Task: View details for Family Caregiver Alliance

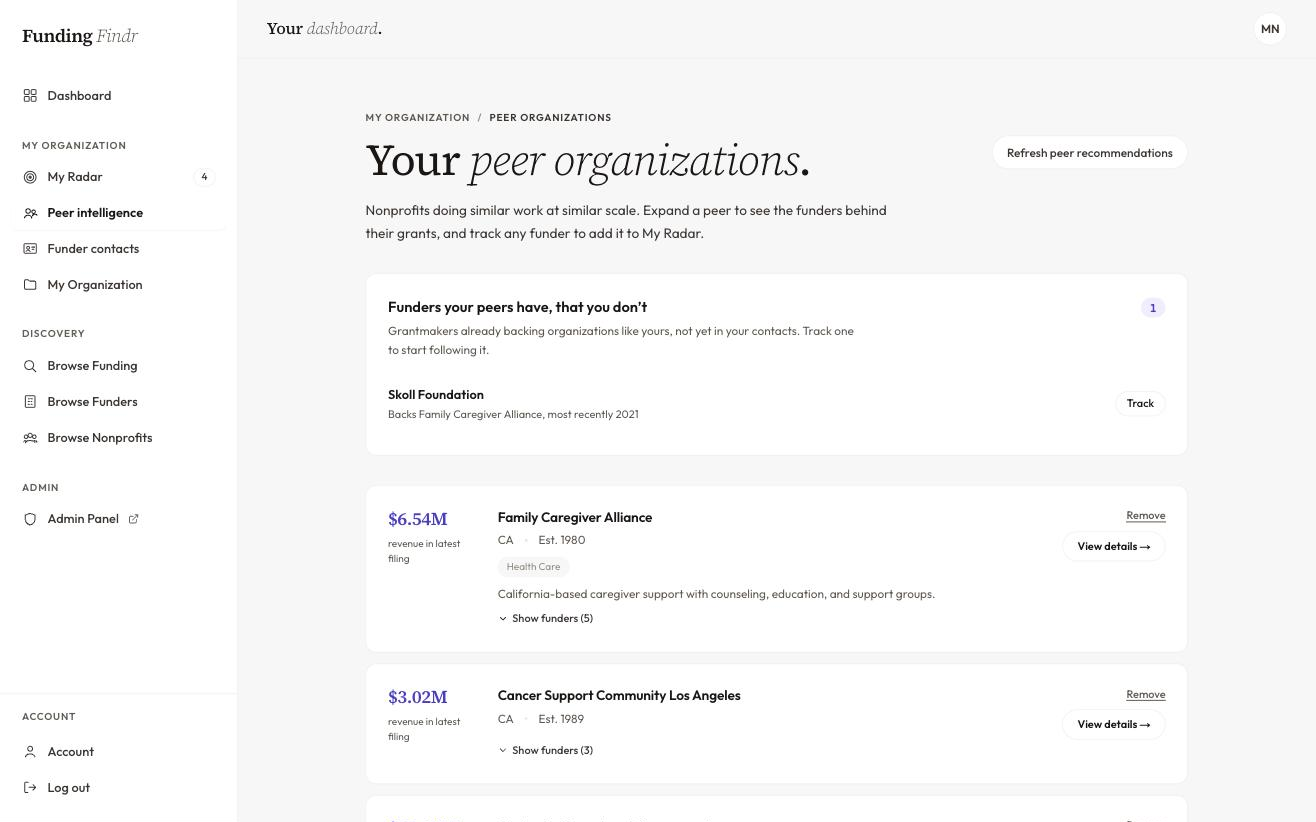Action: [x=1114, y=546]
